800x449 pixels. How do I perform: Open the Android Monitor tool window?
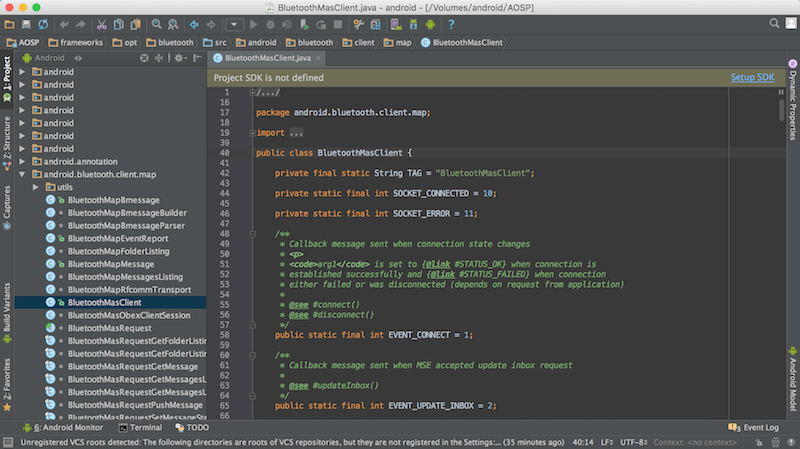click(x=63, y=428)
